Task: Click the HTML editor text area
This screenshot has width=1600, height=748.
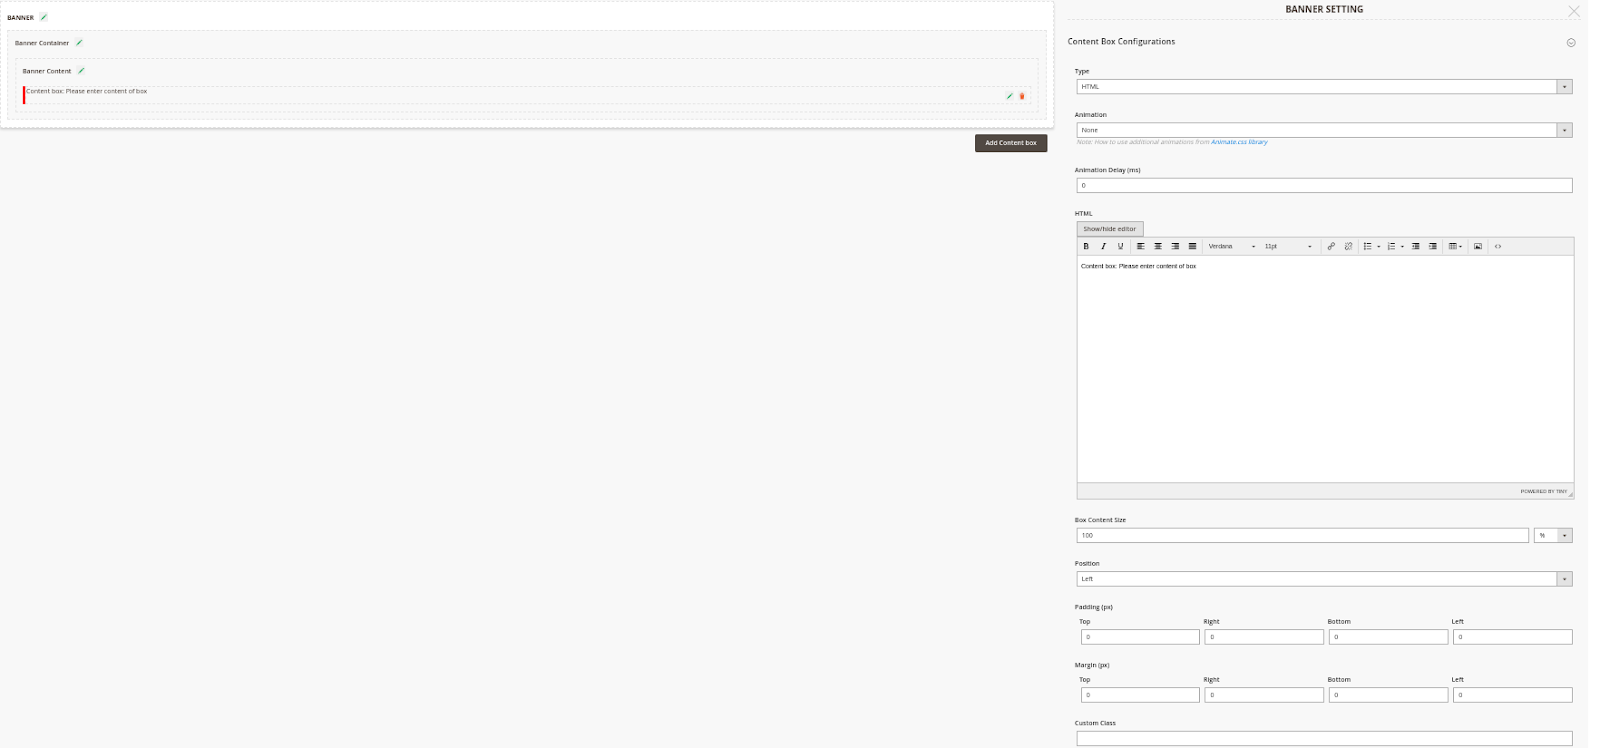Action: pos(1325,370)
